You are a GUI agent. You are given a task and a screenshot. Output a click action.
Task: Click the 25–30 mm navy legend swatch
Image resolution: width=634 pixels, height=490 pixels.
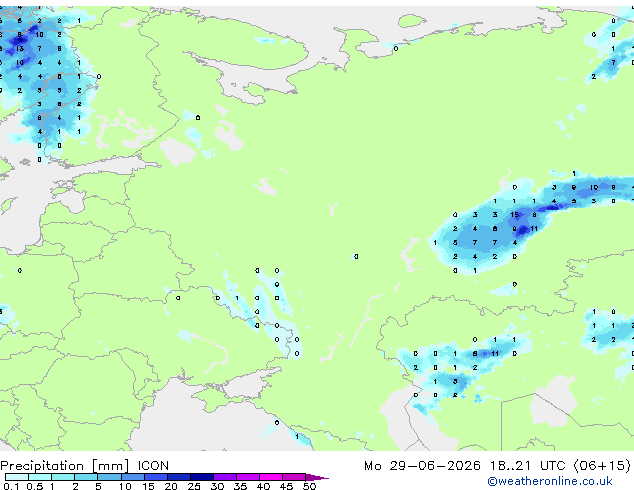[202, 477]
